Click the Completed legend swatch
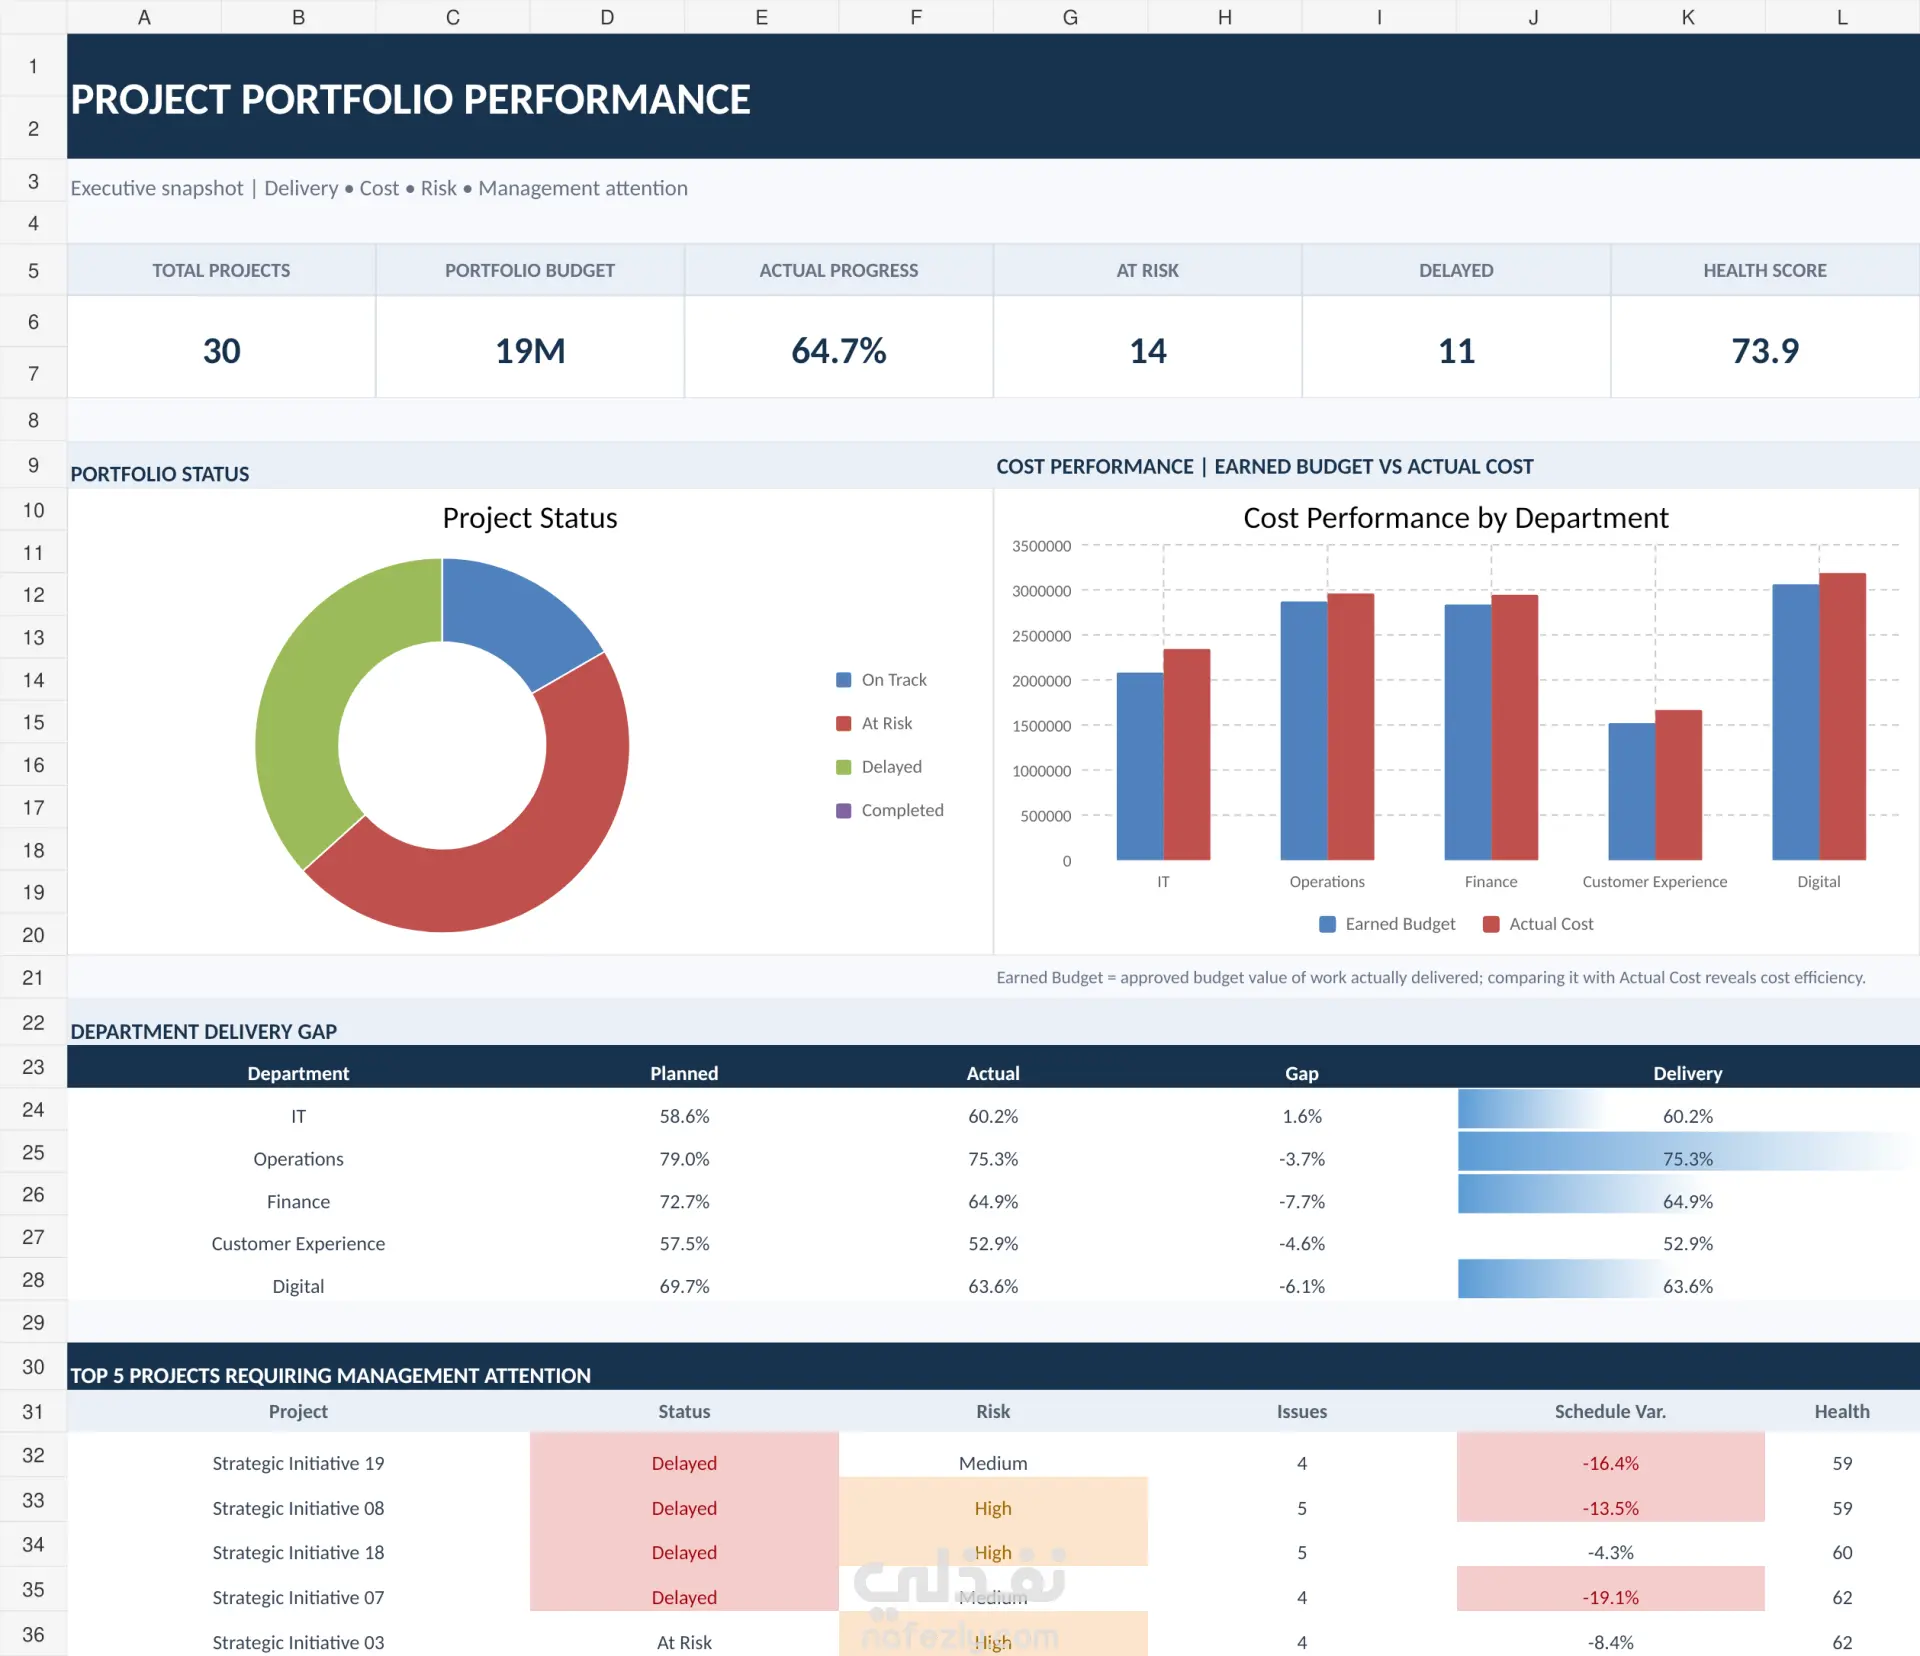Image resolution: width=1920 pixels, height=1656 pixels. 843,810
